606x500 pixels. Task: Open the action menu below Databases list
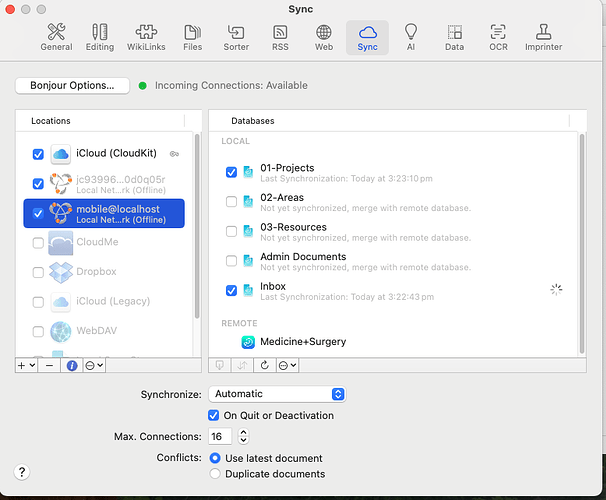[x=286, y=366]
